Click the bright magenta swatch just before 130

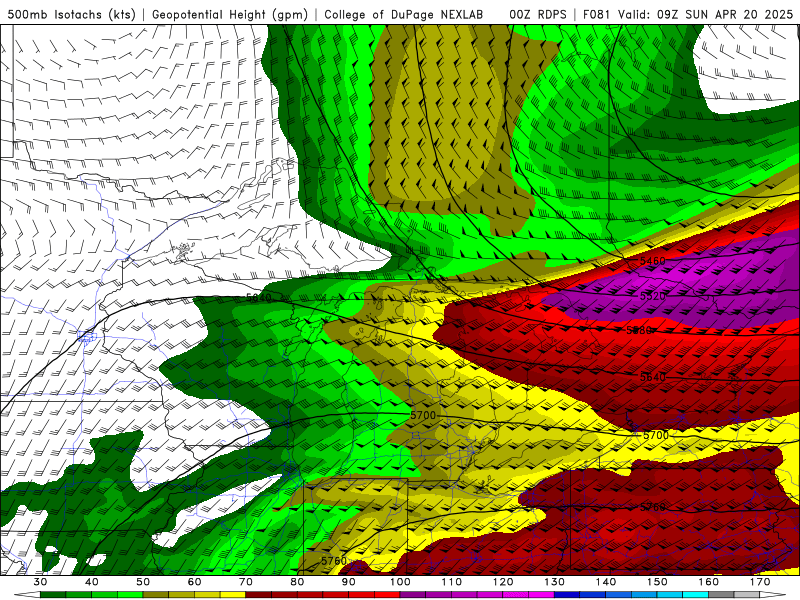tap(541, 595)
